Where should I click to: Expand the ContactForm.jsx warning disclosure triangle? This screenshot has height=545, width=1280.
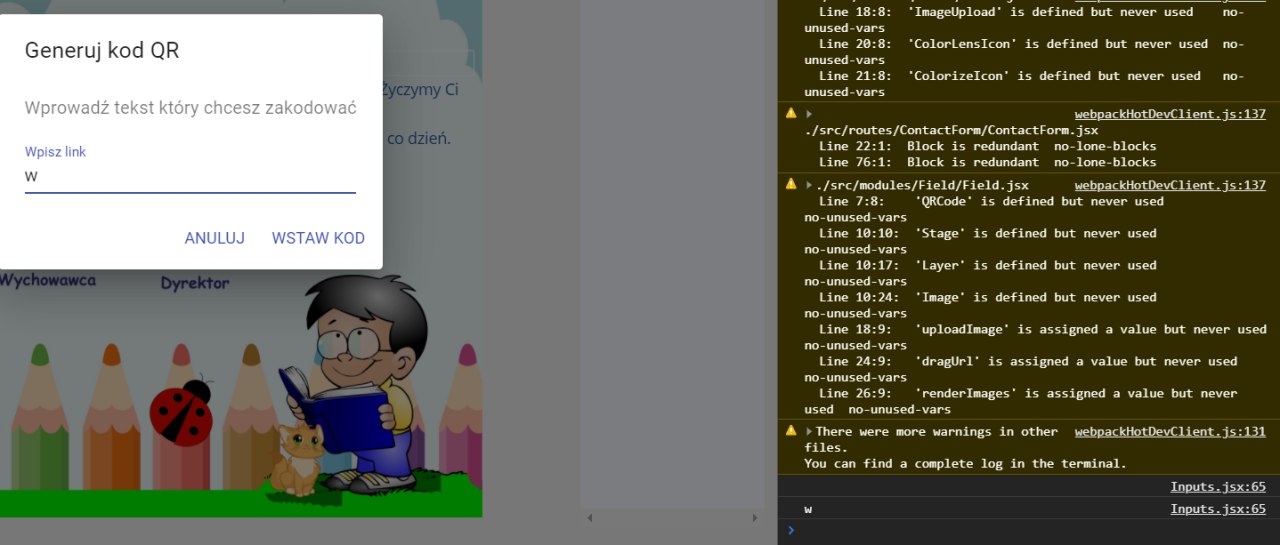point(809,114)
